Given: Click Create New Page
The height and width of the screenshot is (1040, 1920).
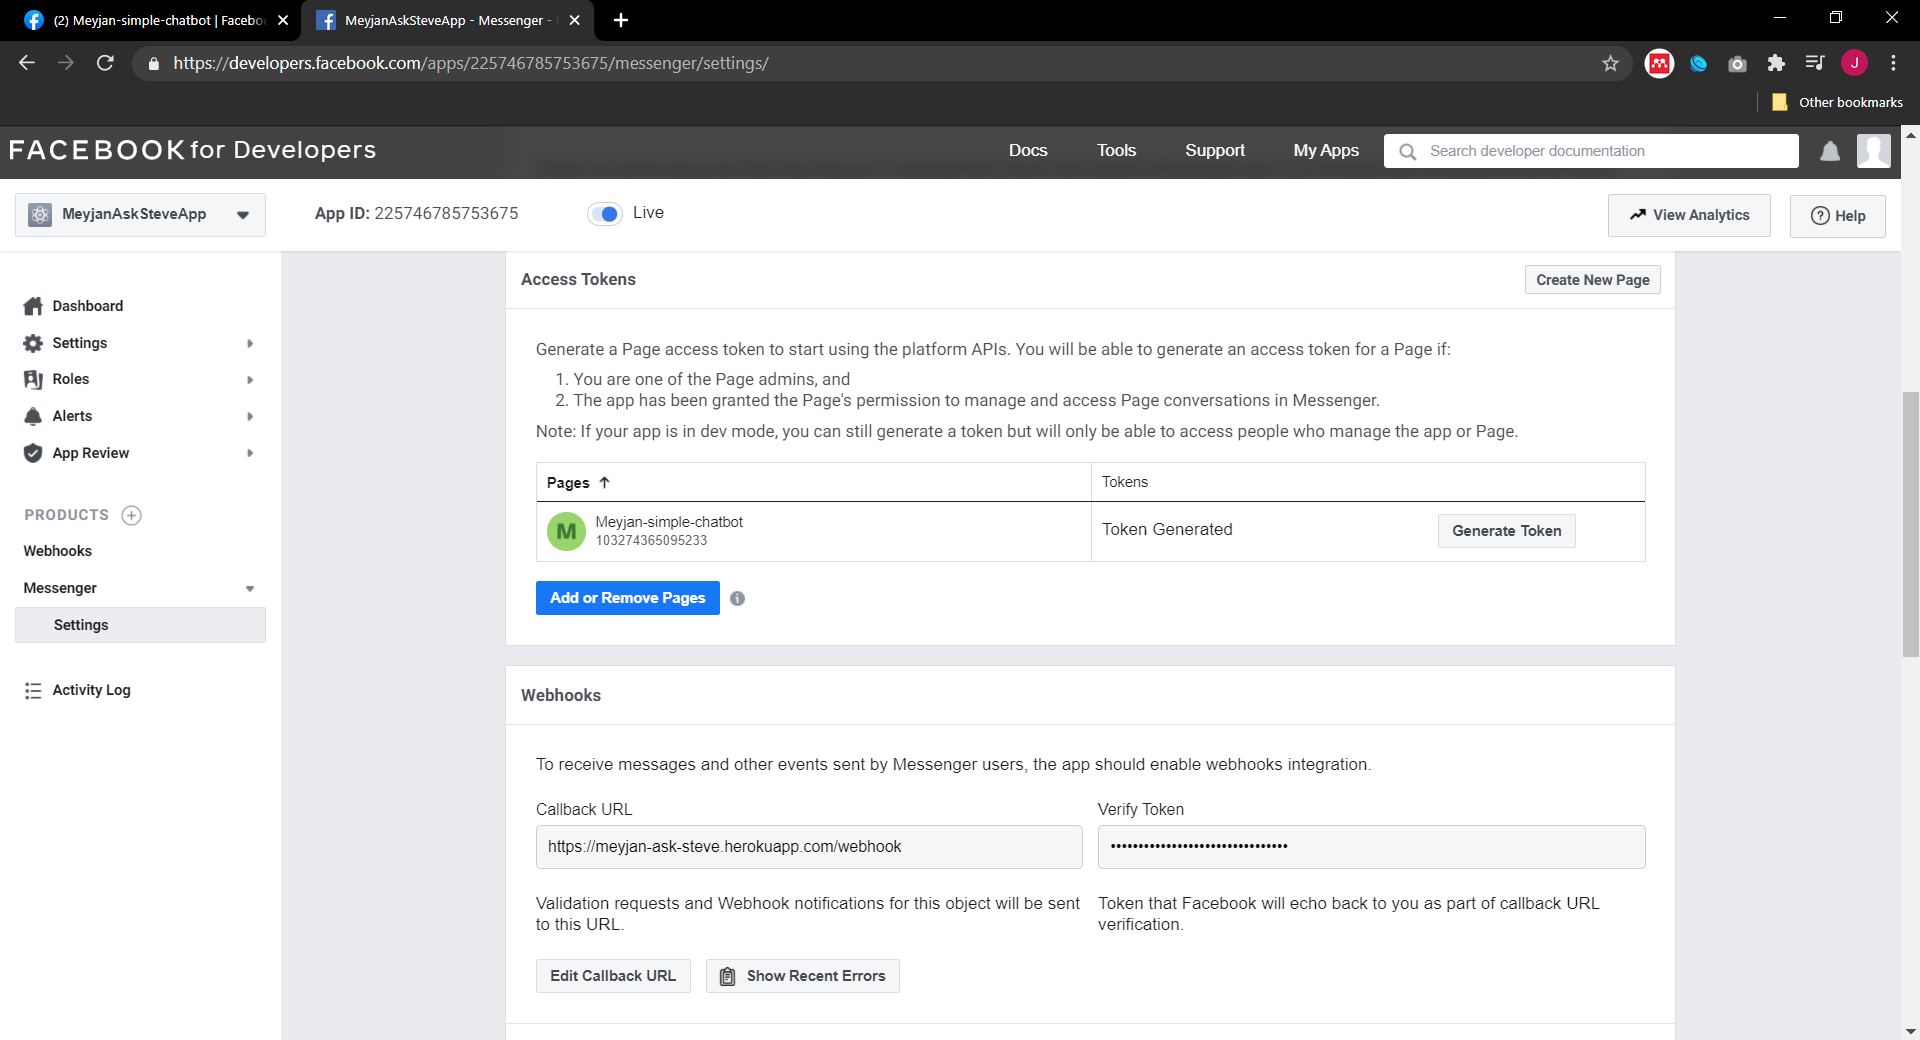Looking at the screenshot, I should tap(1593, 280).
